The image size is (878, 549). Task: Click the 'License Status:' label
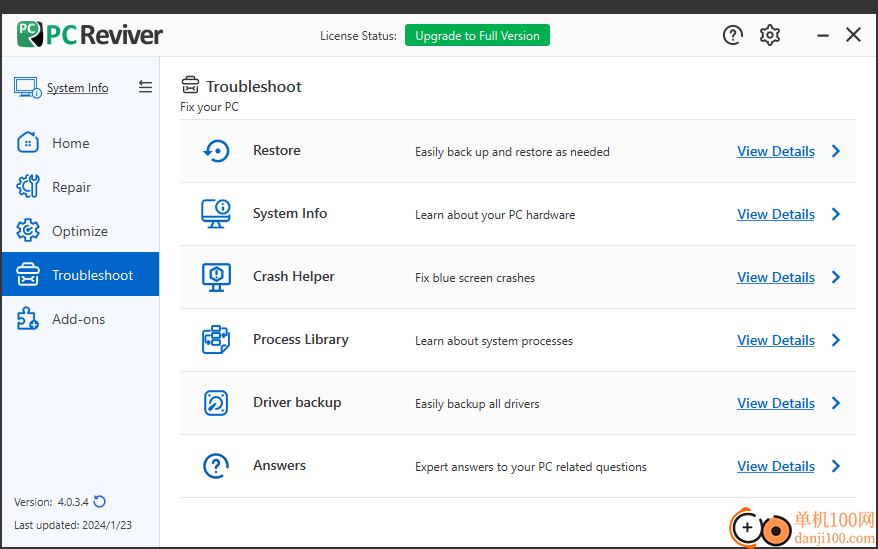coord(358,36)
